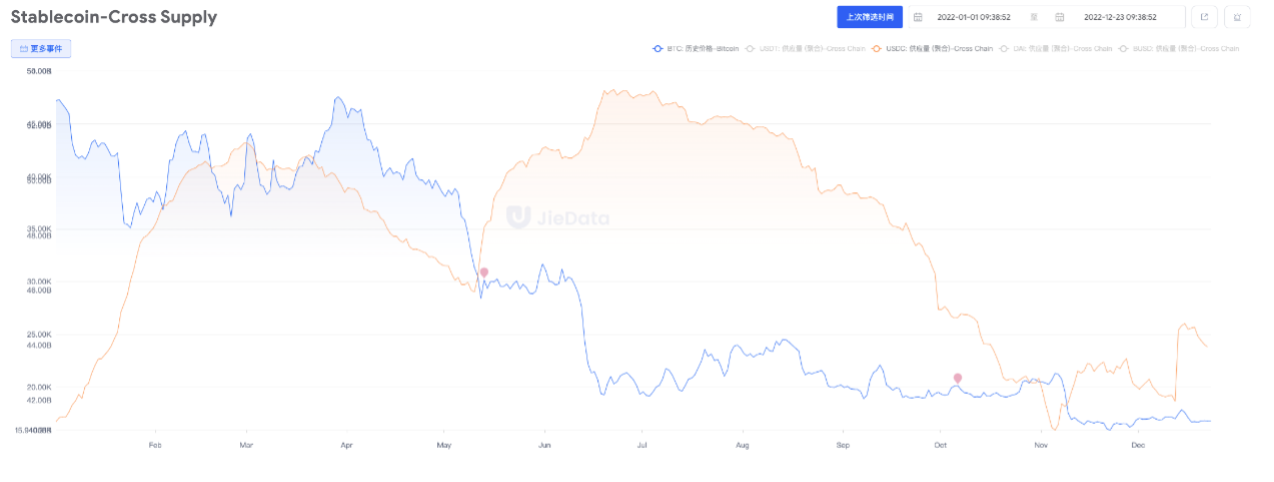
Task: Open the start date 2022-01-01 picker
Action: (974, 17)
